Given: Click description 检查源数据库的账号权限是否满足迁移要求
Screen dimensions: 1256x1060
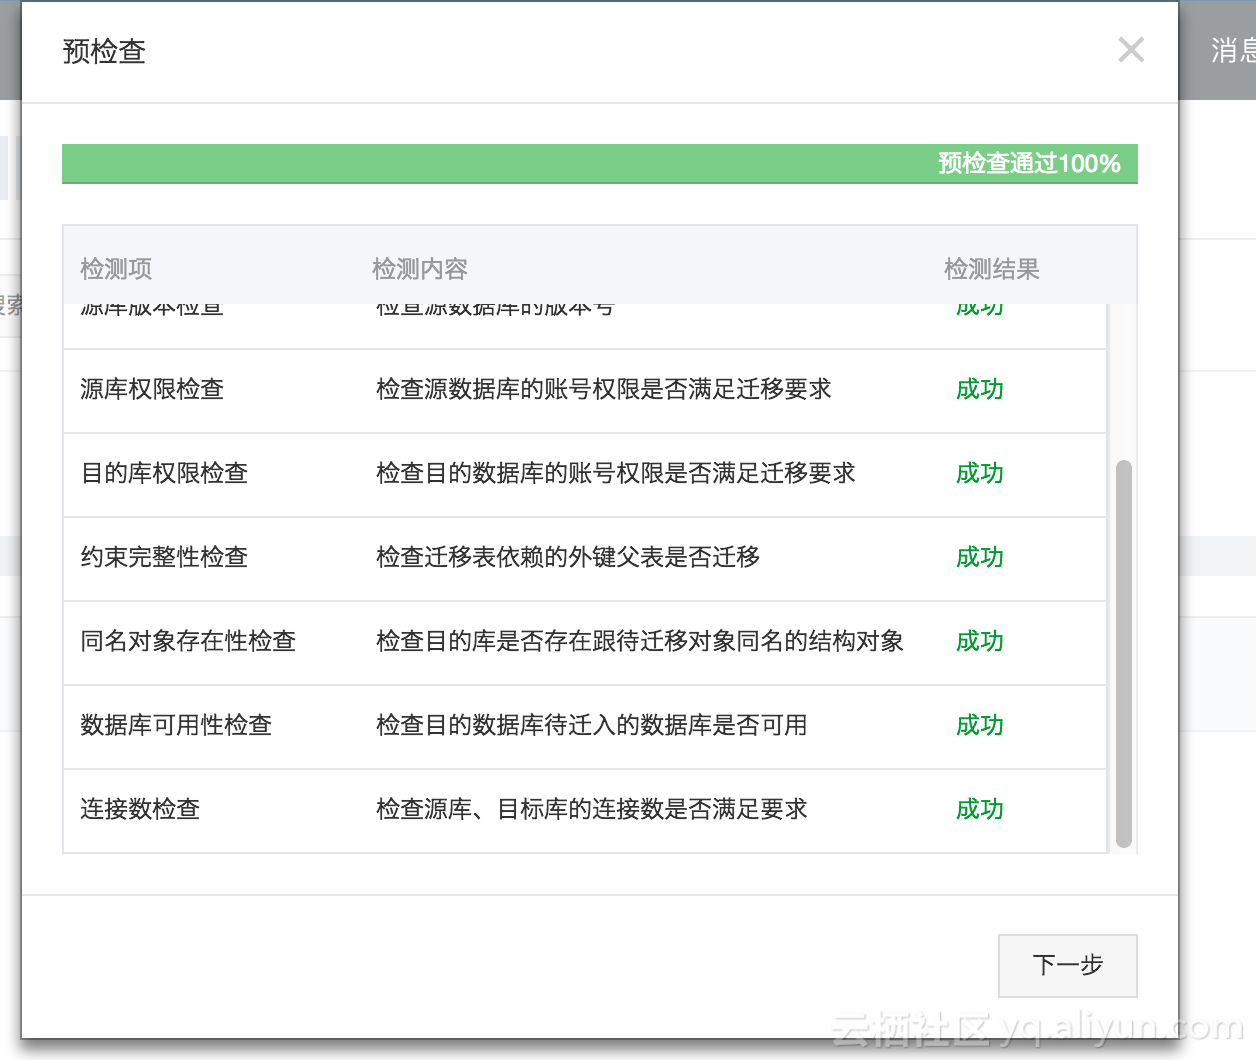Looking at the screenshot, I should pyautogui.click(x=604, y=389).
